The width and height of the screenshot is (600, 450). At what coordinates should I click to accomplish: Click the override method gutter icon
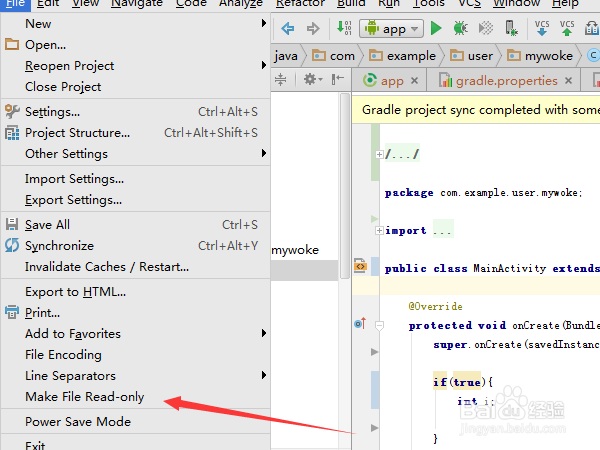click(360, 324)
